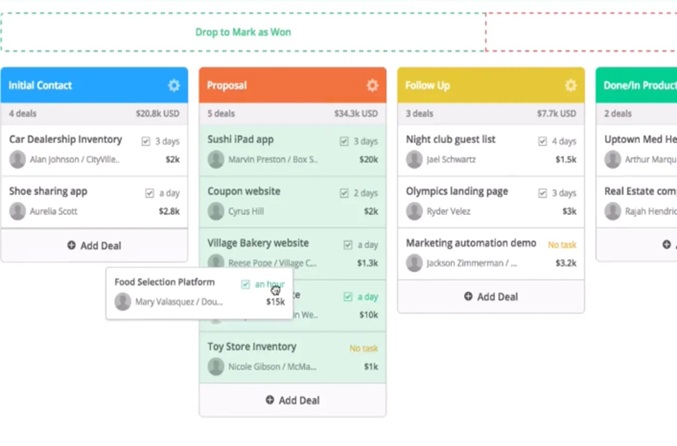677x446 pixels.
Task: Open Follow Up column settings gear
Action: pyautogui.click(x=571, y=85)
